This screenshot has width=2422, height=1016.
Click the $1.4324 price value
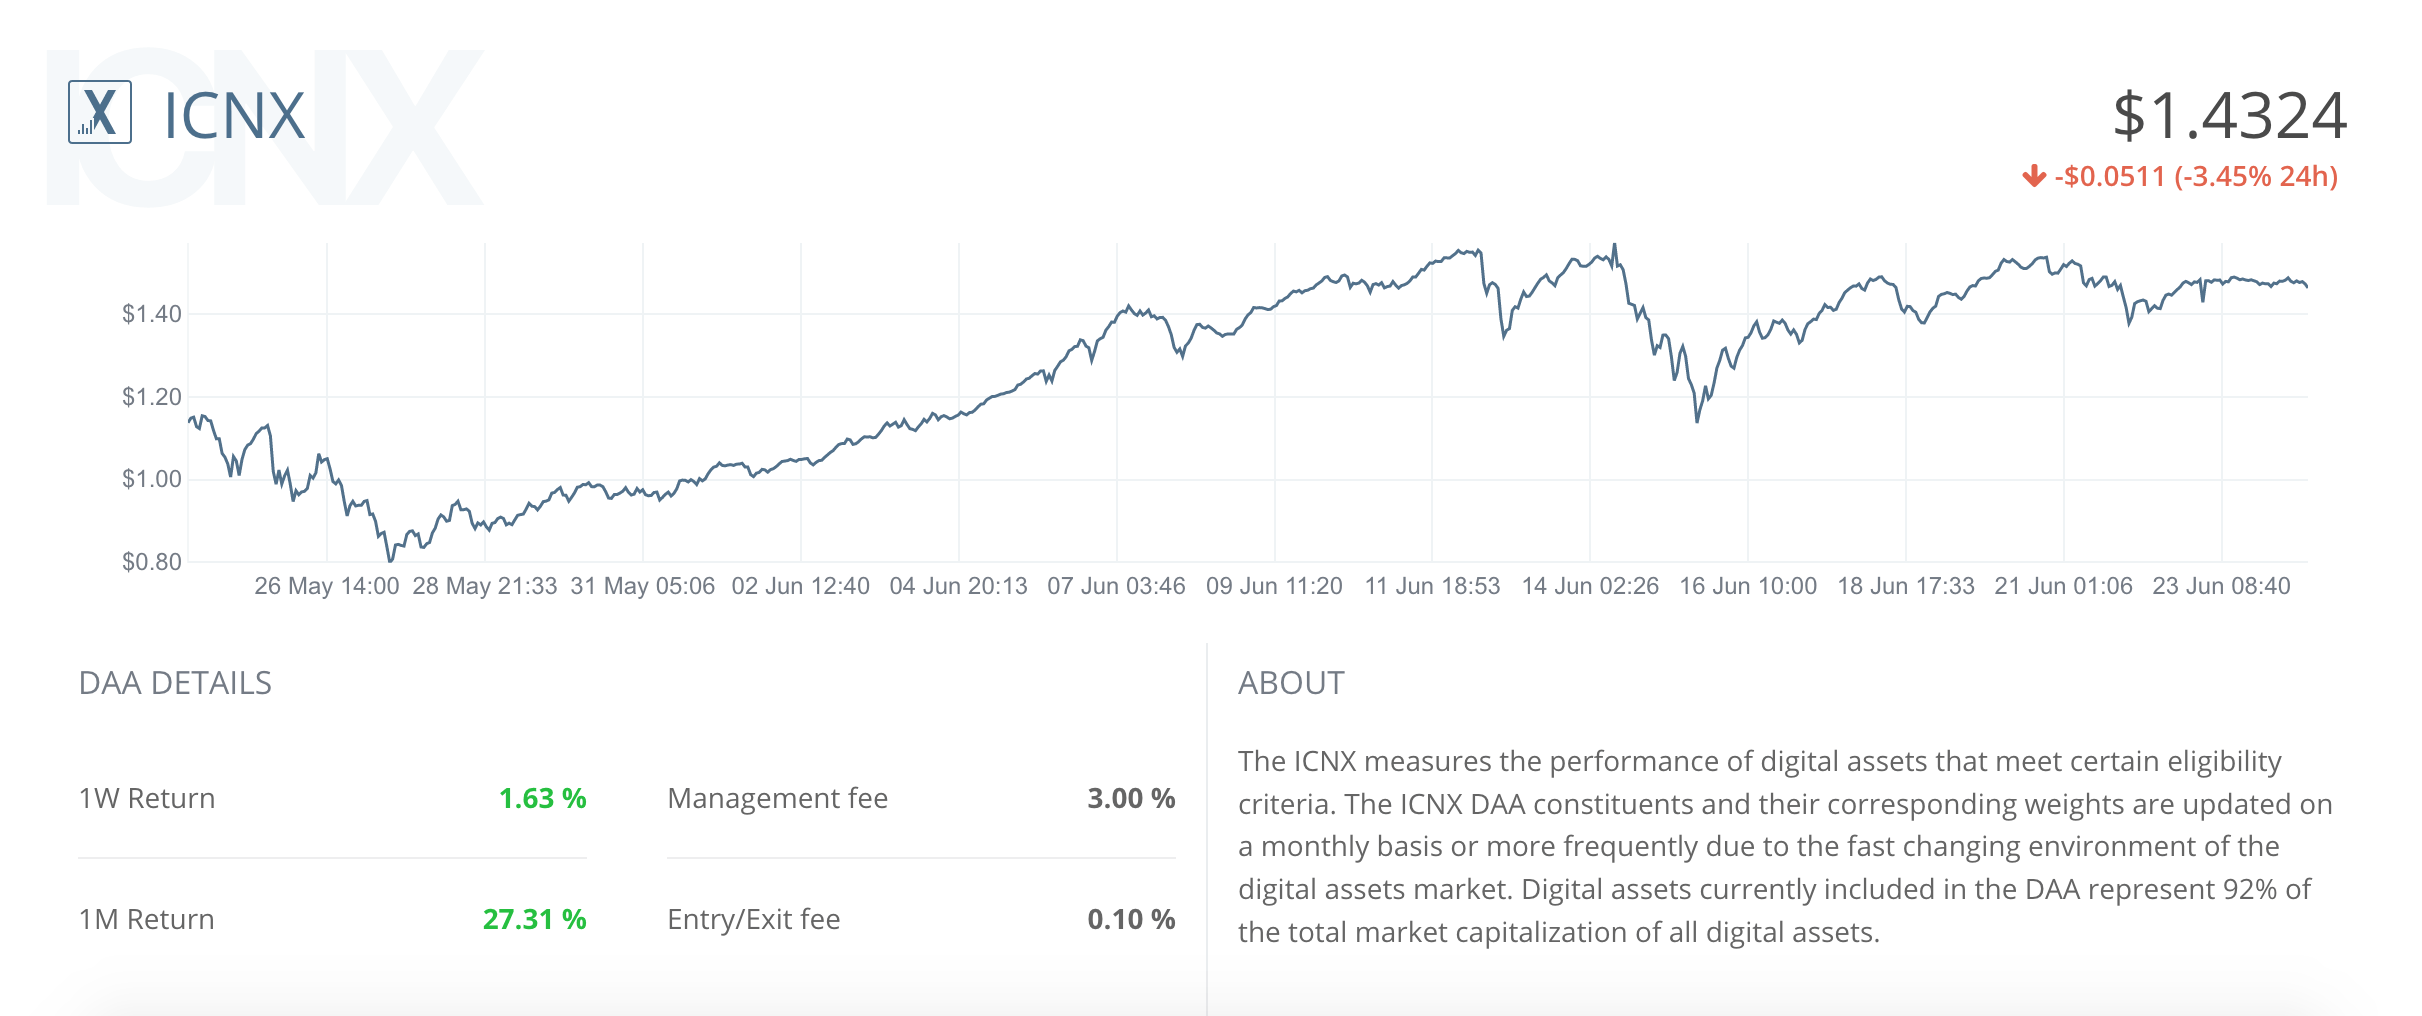tap(2229, 116)
